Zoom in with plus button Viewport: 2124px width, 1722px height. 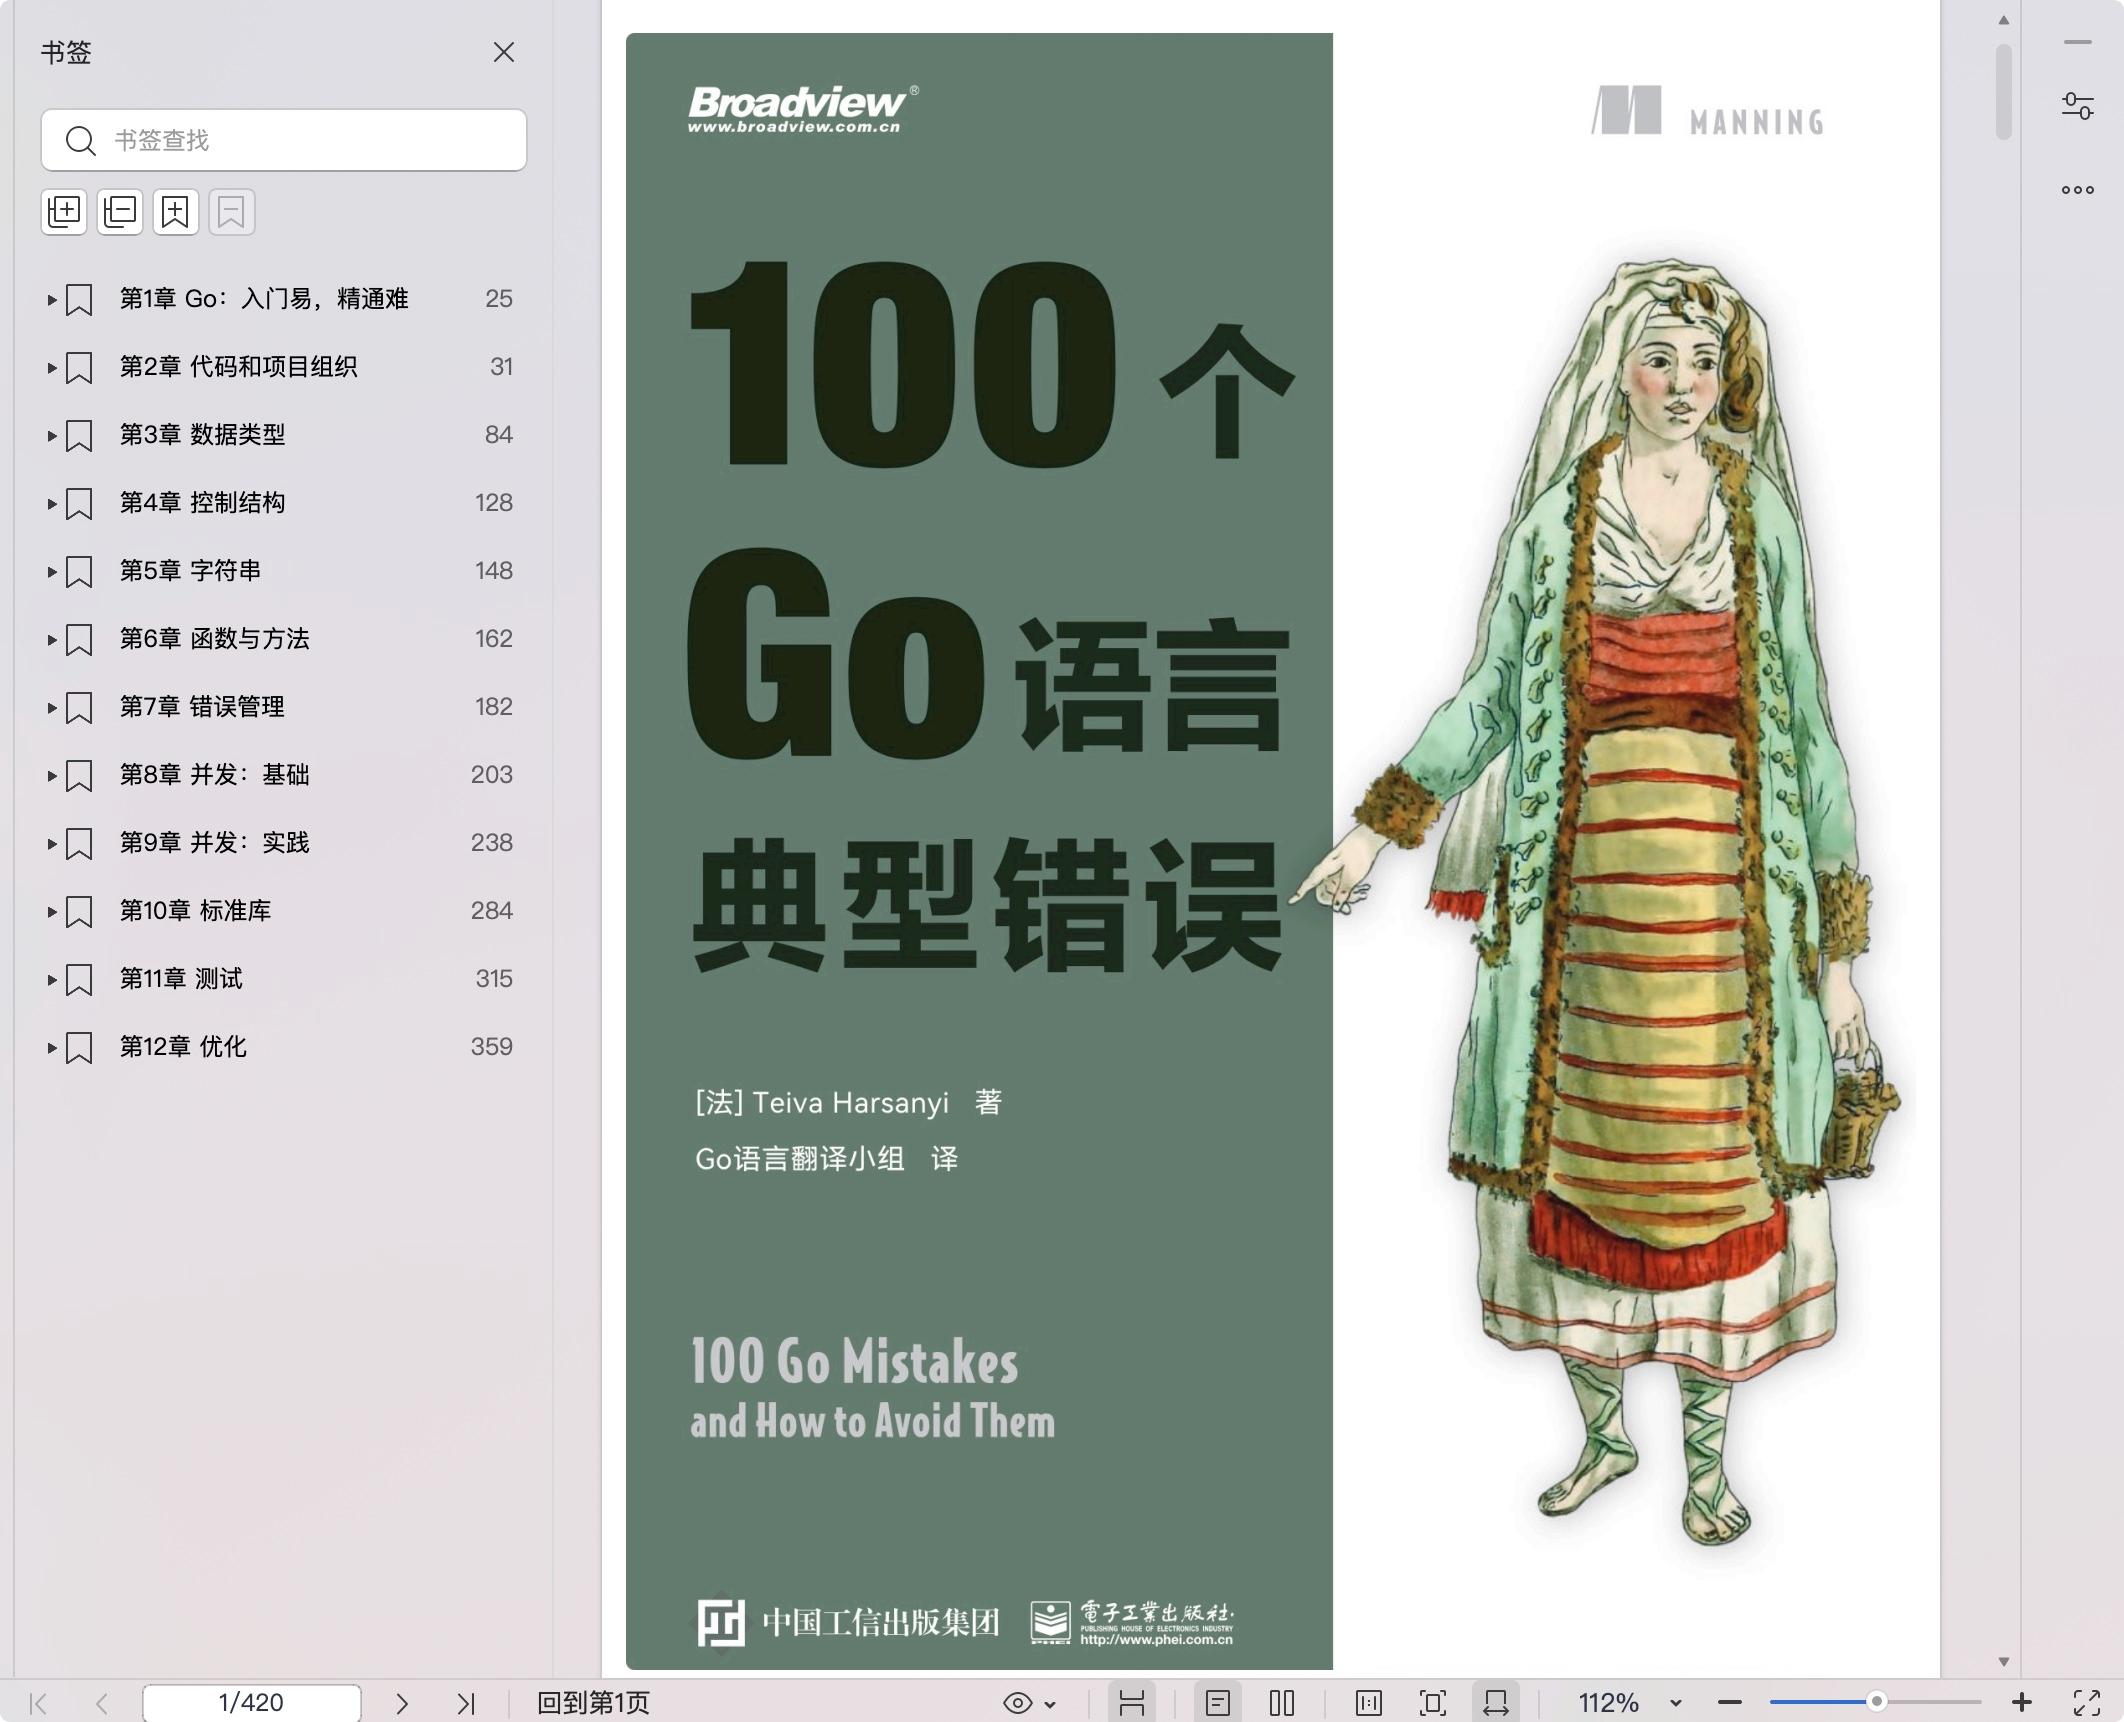(2022, 1703)
